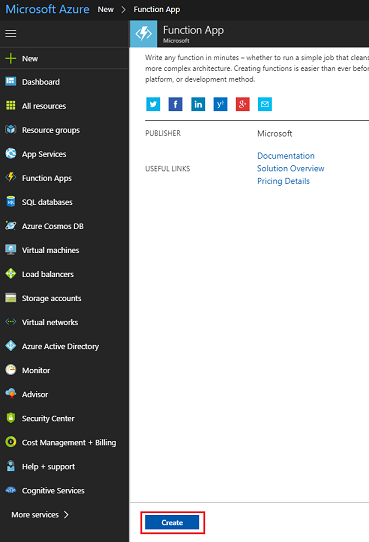Click the Security Center shield icon

11,418
